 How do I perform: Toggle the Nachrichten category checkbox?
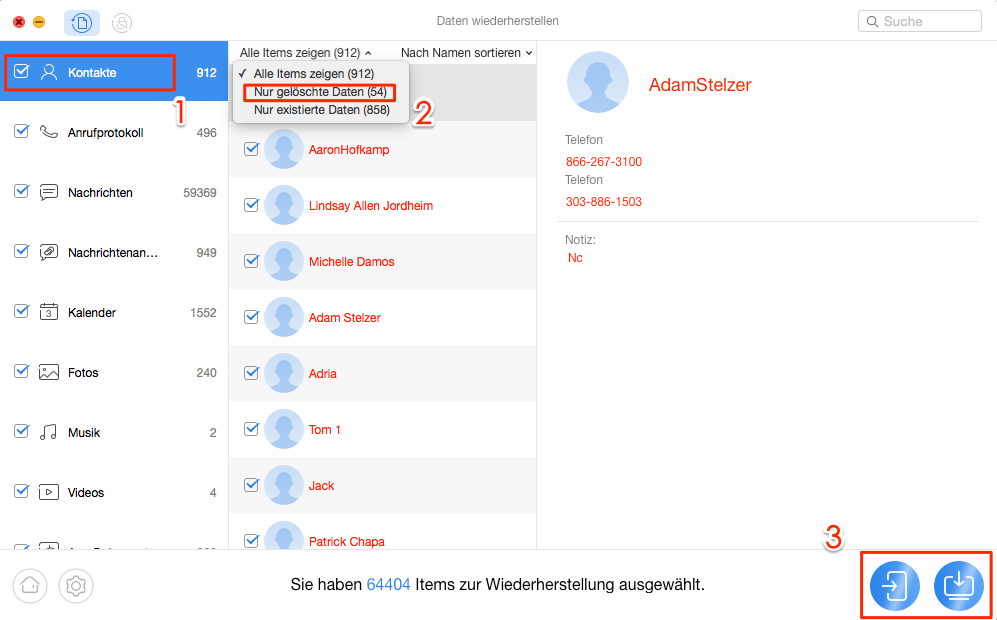(x=22, y=192)
